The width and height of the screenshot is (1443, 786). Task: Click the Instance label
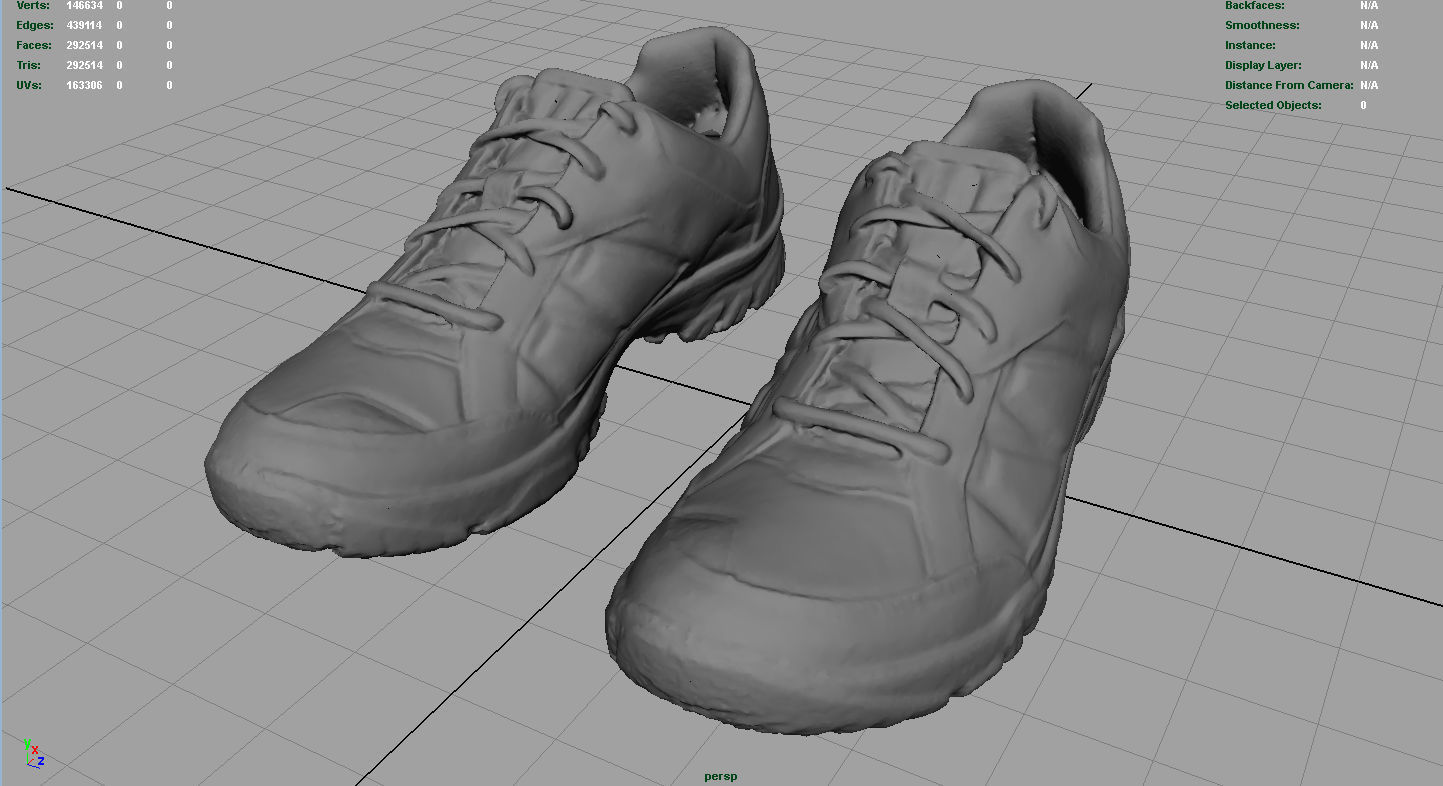coord(1250,45)
